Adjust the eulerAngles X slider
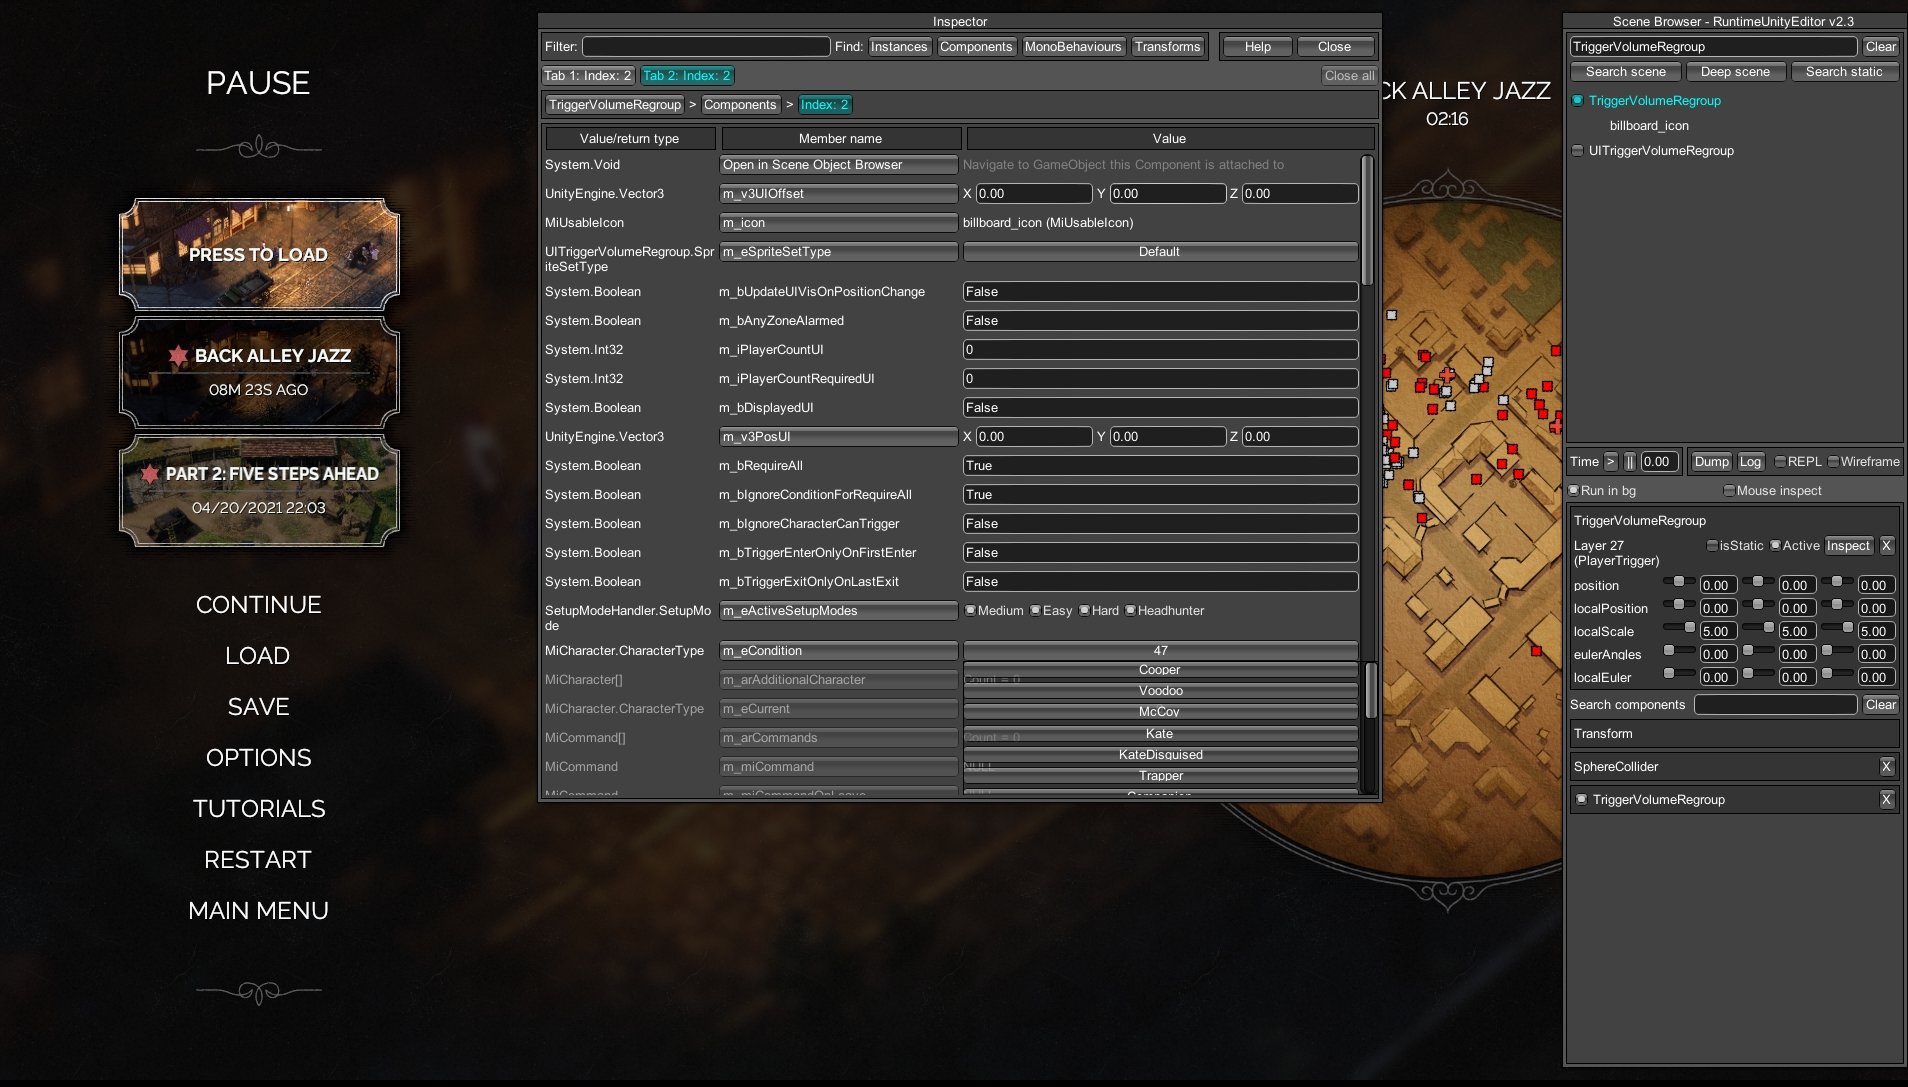Viewport: 1908px width, 1087px height. tap(1677, 651)
